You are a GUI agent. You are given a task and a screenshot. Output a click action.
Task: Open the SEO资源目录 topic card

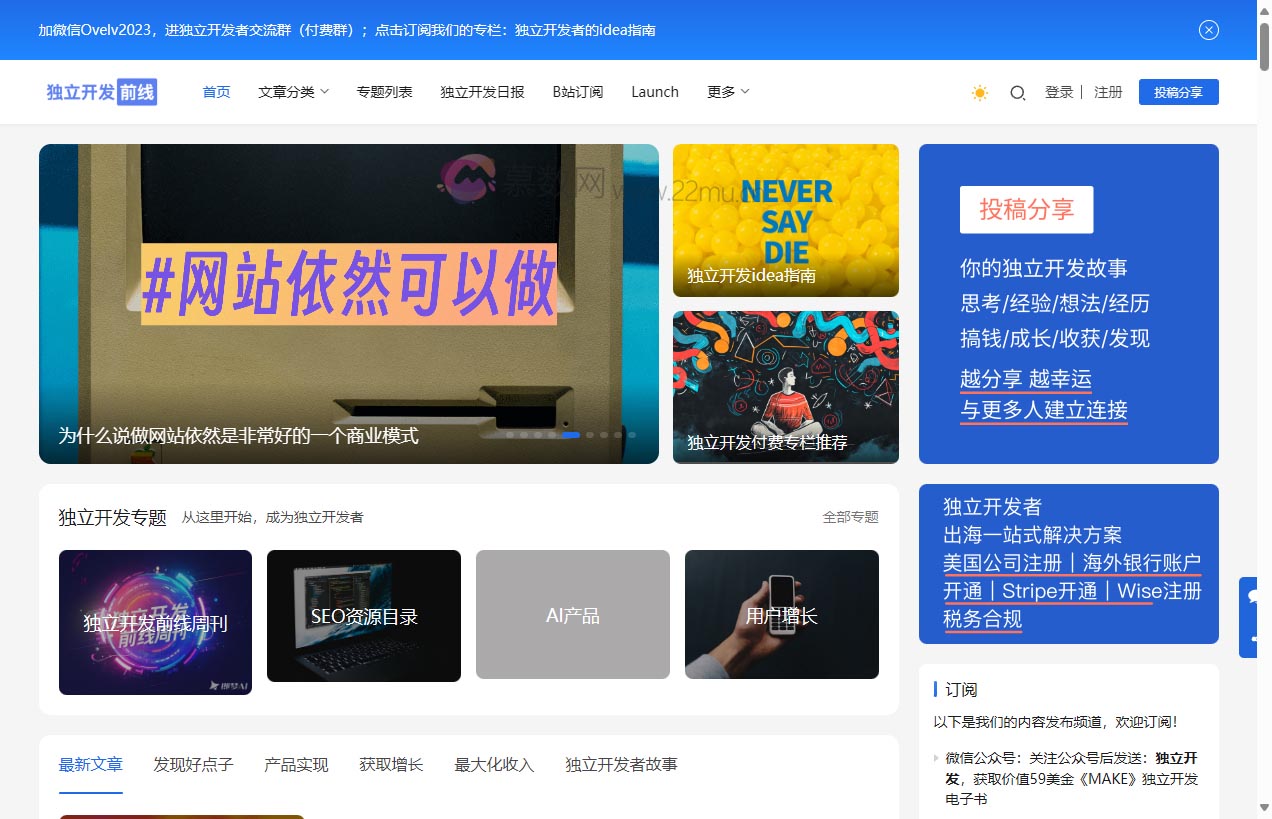point(363,615)
